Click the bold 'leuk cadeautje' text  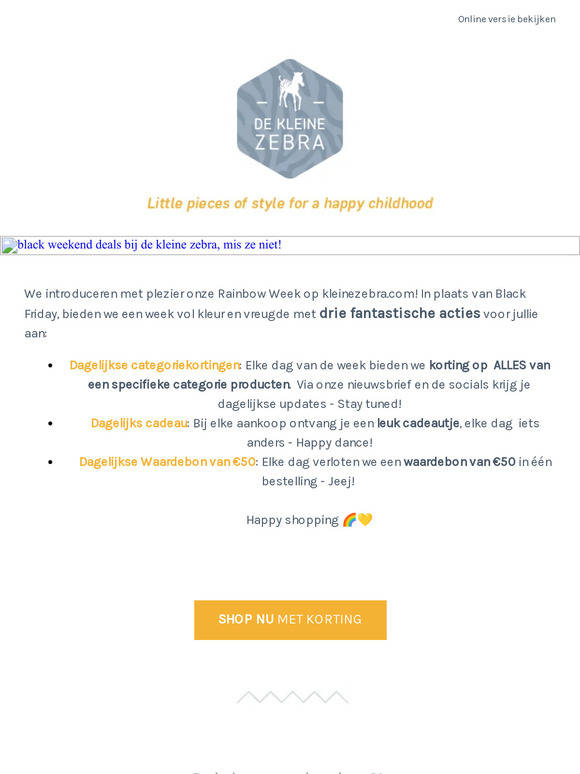[418, 424]
